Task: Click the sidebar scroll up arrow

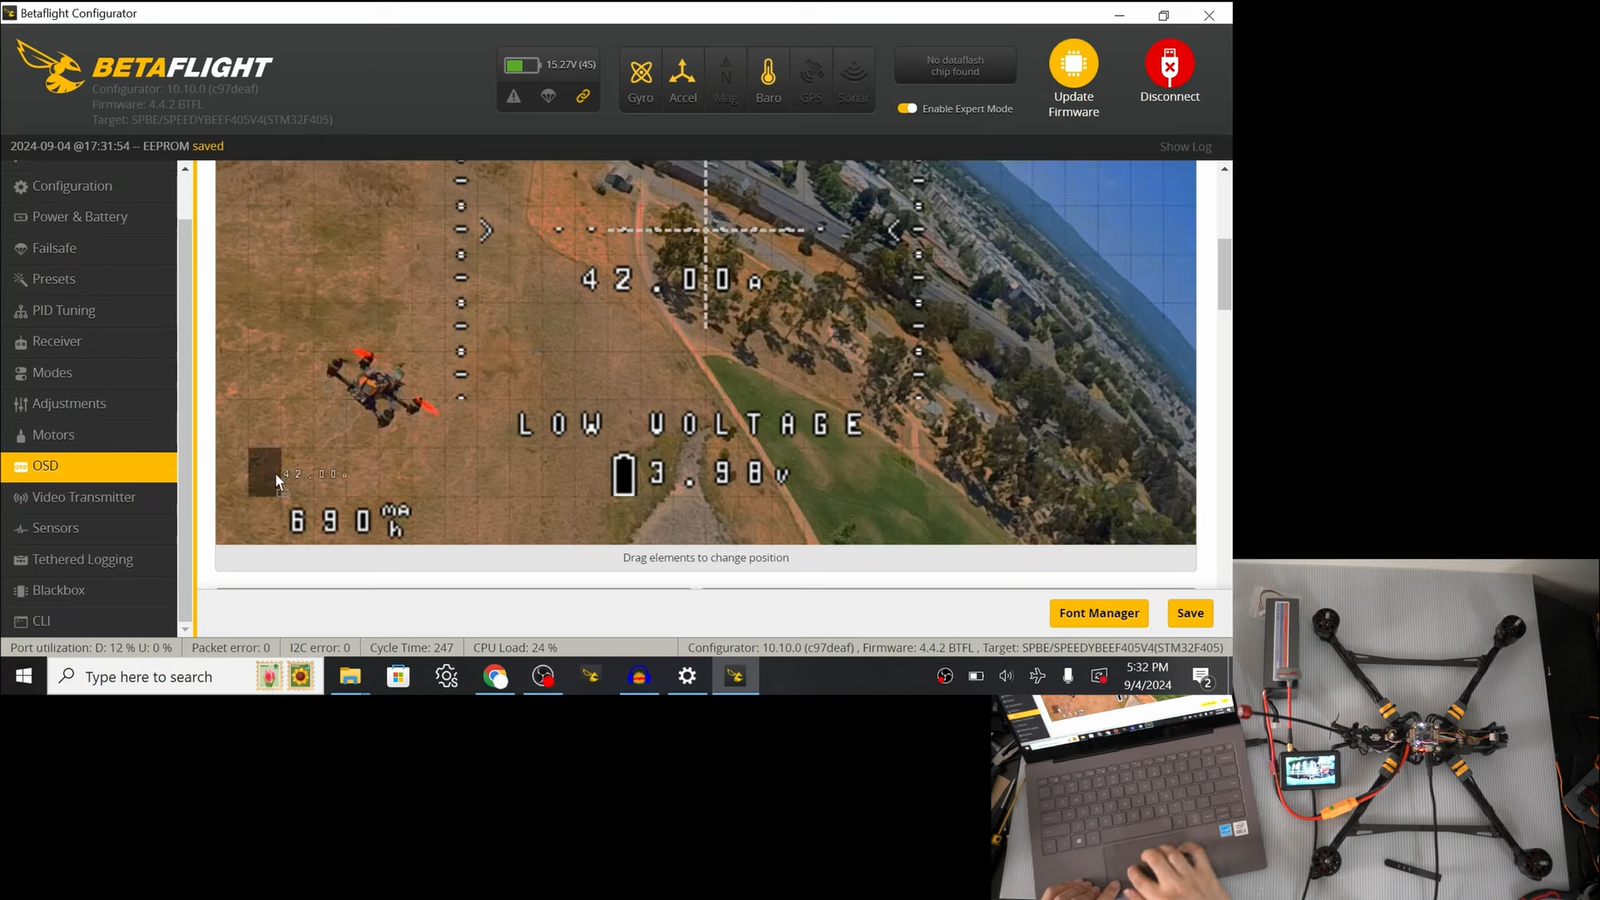Action: 185,169
